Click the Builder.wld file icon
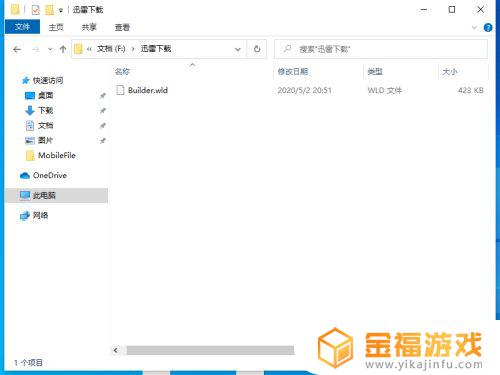 120,90
